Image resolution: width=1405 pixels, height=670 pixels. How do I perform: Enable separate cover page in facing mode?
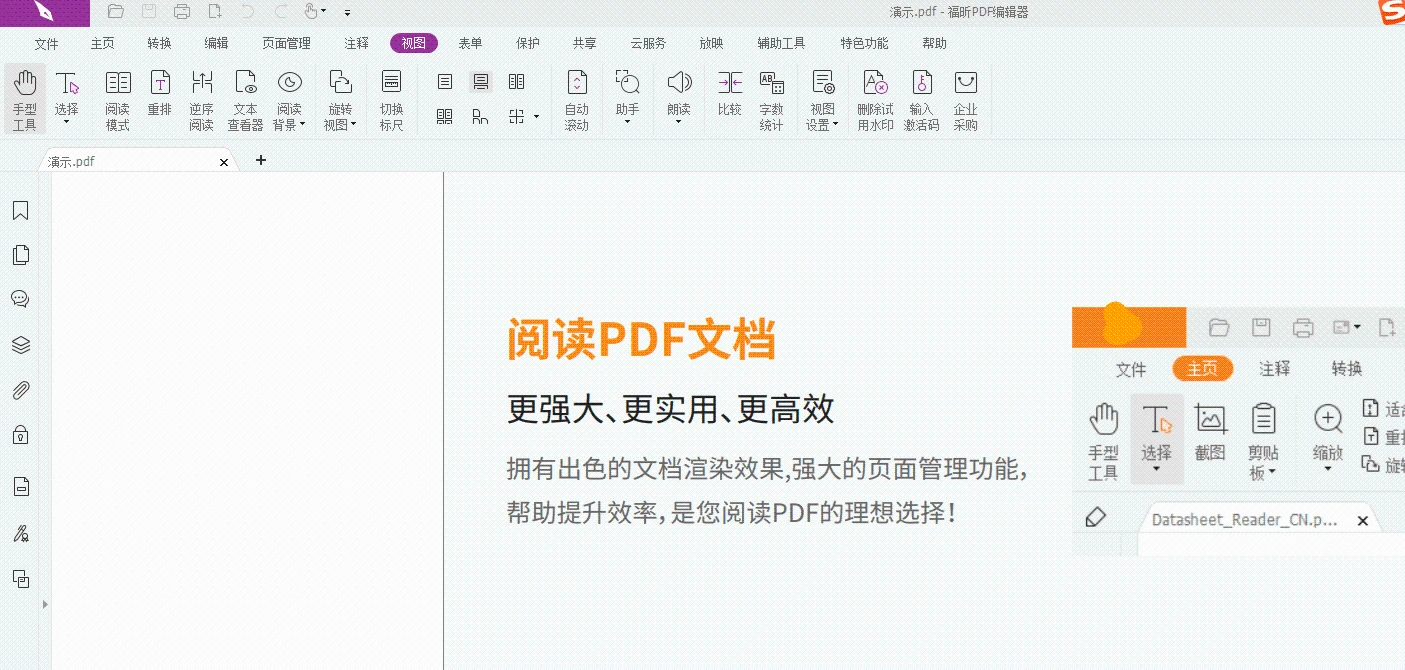coord(481,117)
